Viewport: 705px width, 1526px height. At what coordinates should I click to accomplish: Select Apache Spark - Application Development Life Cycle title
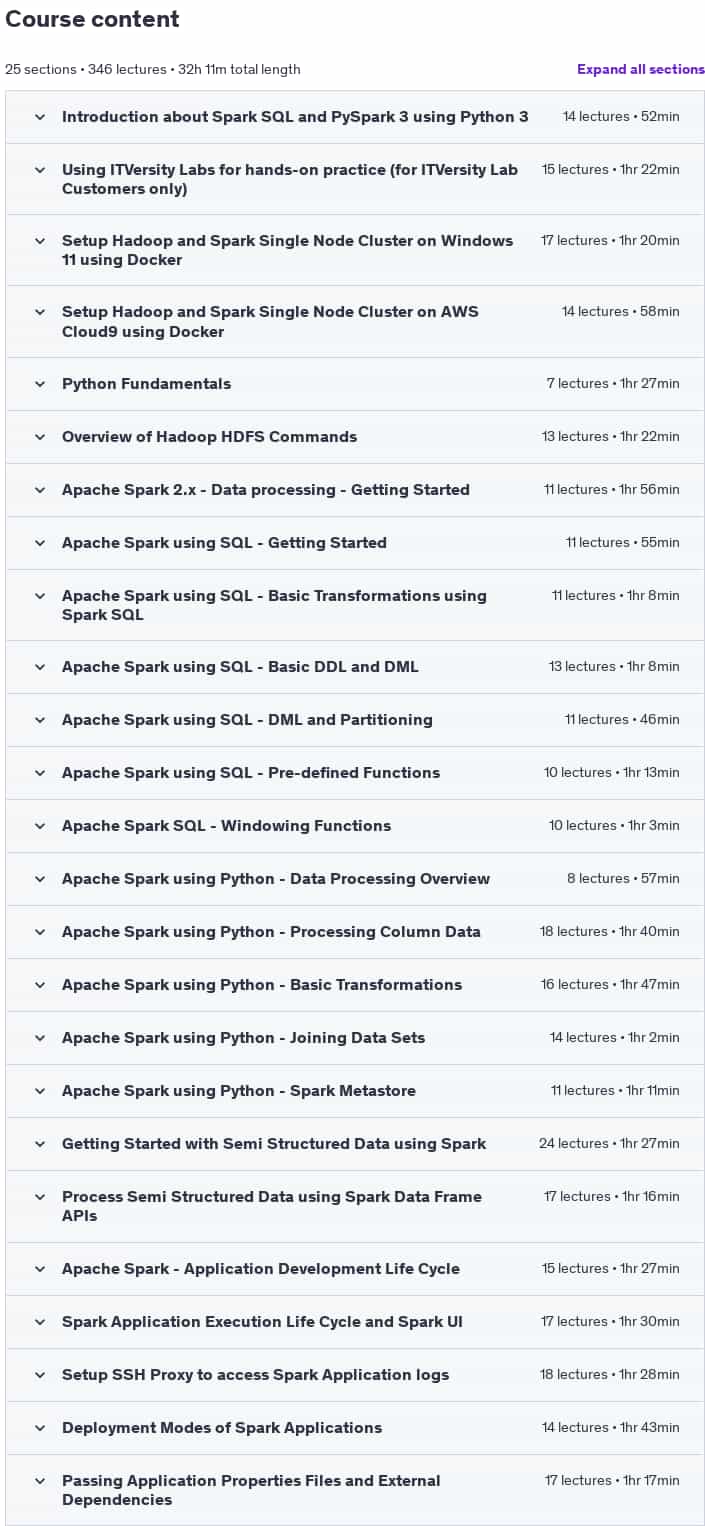261,1269
